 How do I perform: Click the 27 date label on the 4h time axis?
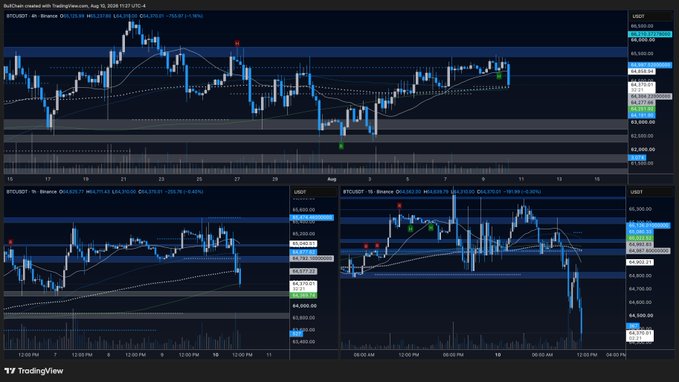pyautogui.click(x=237, y=179)
